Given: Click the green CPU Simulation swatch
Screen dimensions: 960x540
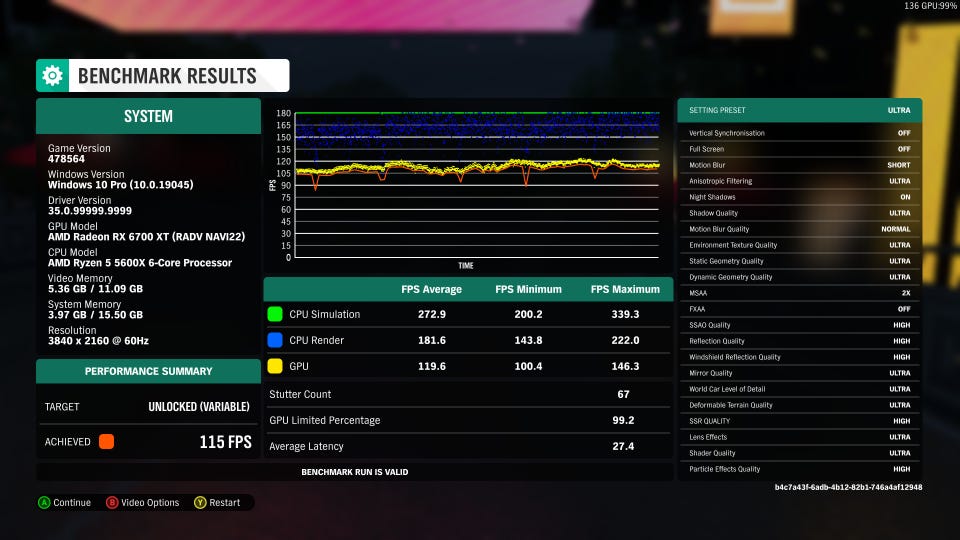Looking at the screenshot, I should 275,314.
